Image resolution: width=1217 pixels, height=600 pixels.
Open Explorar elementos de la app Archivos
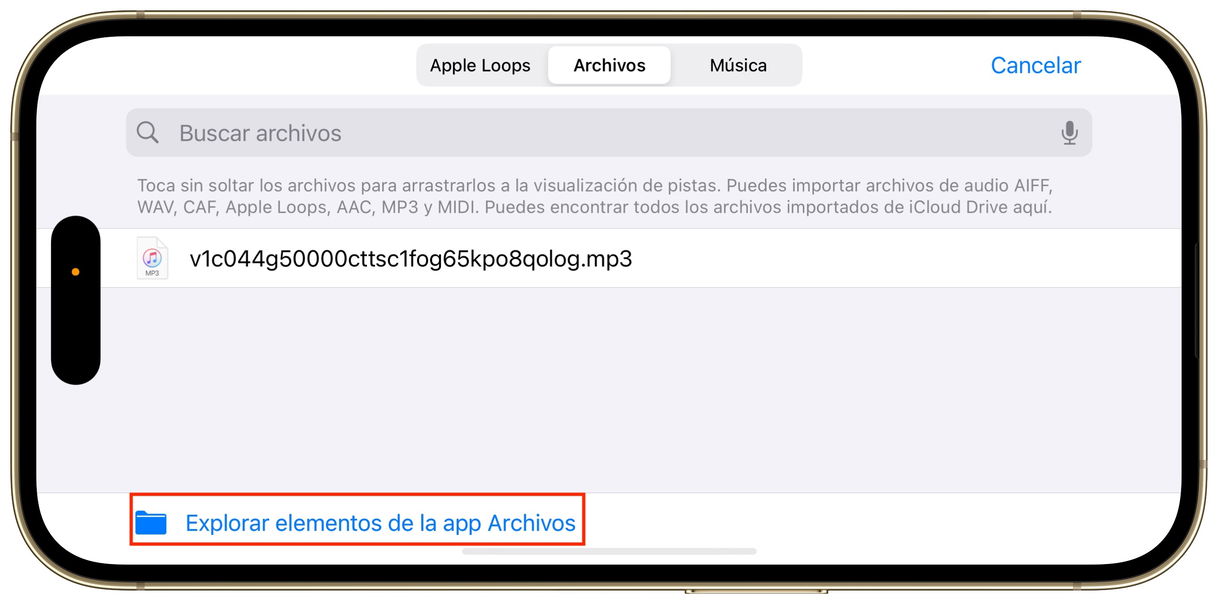pos(381,523)
